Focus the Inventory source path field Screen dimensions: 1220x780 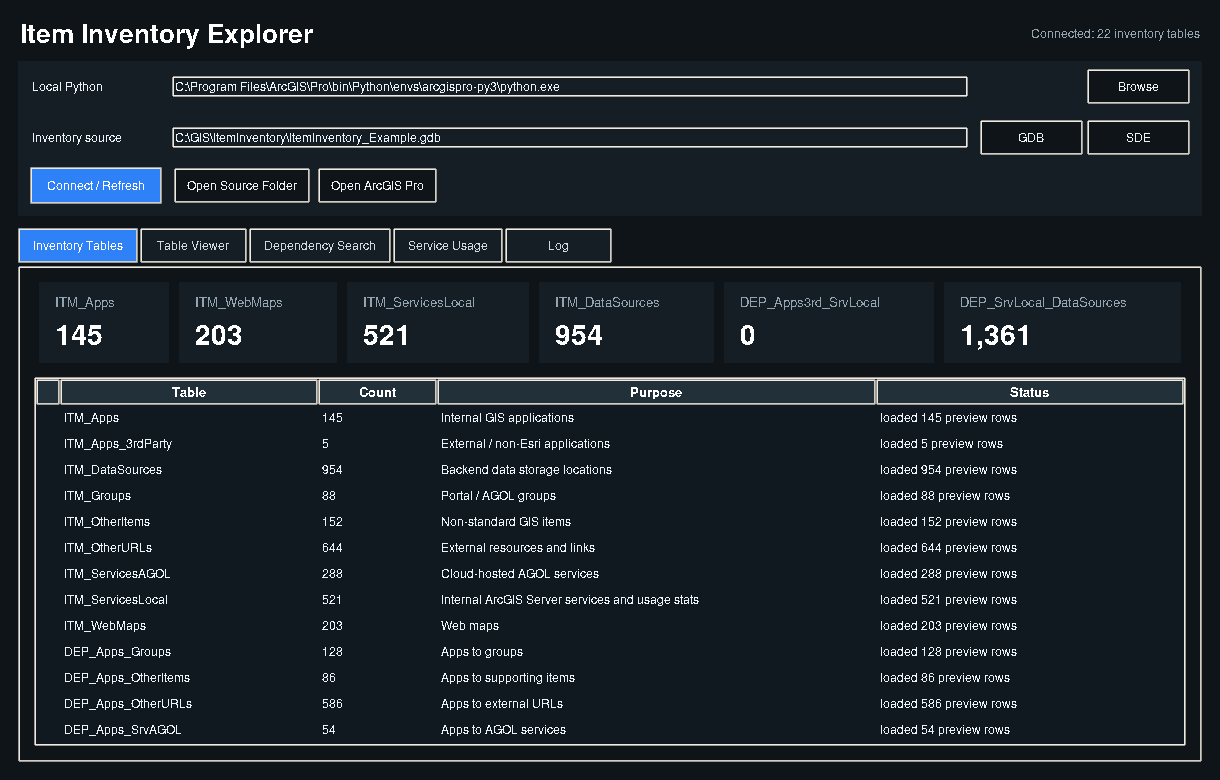(x=570, y=138)
